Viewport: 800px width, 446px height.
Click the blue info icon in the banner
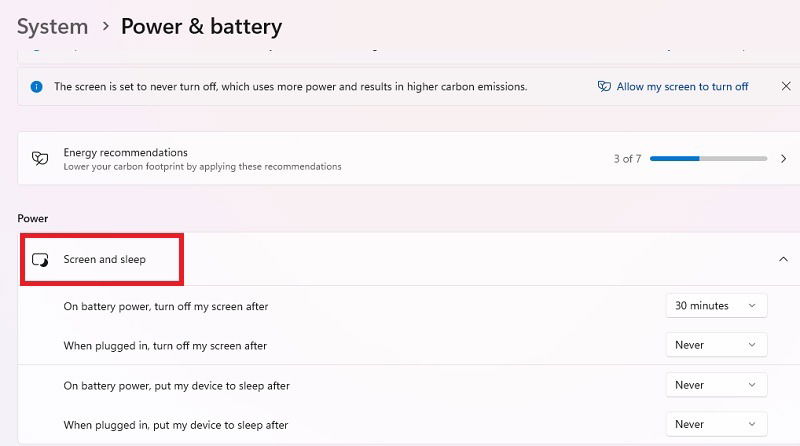point(36,87)
